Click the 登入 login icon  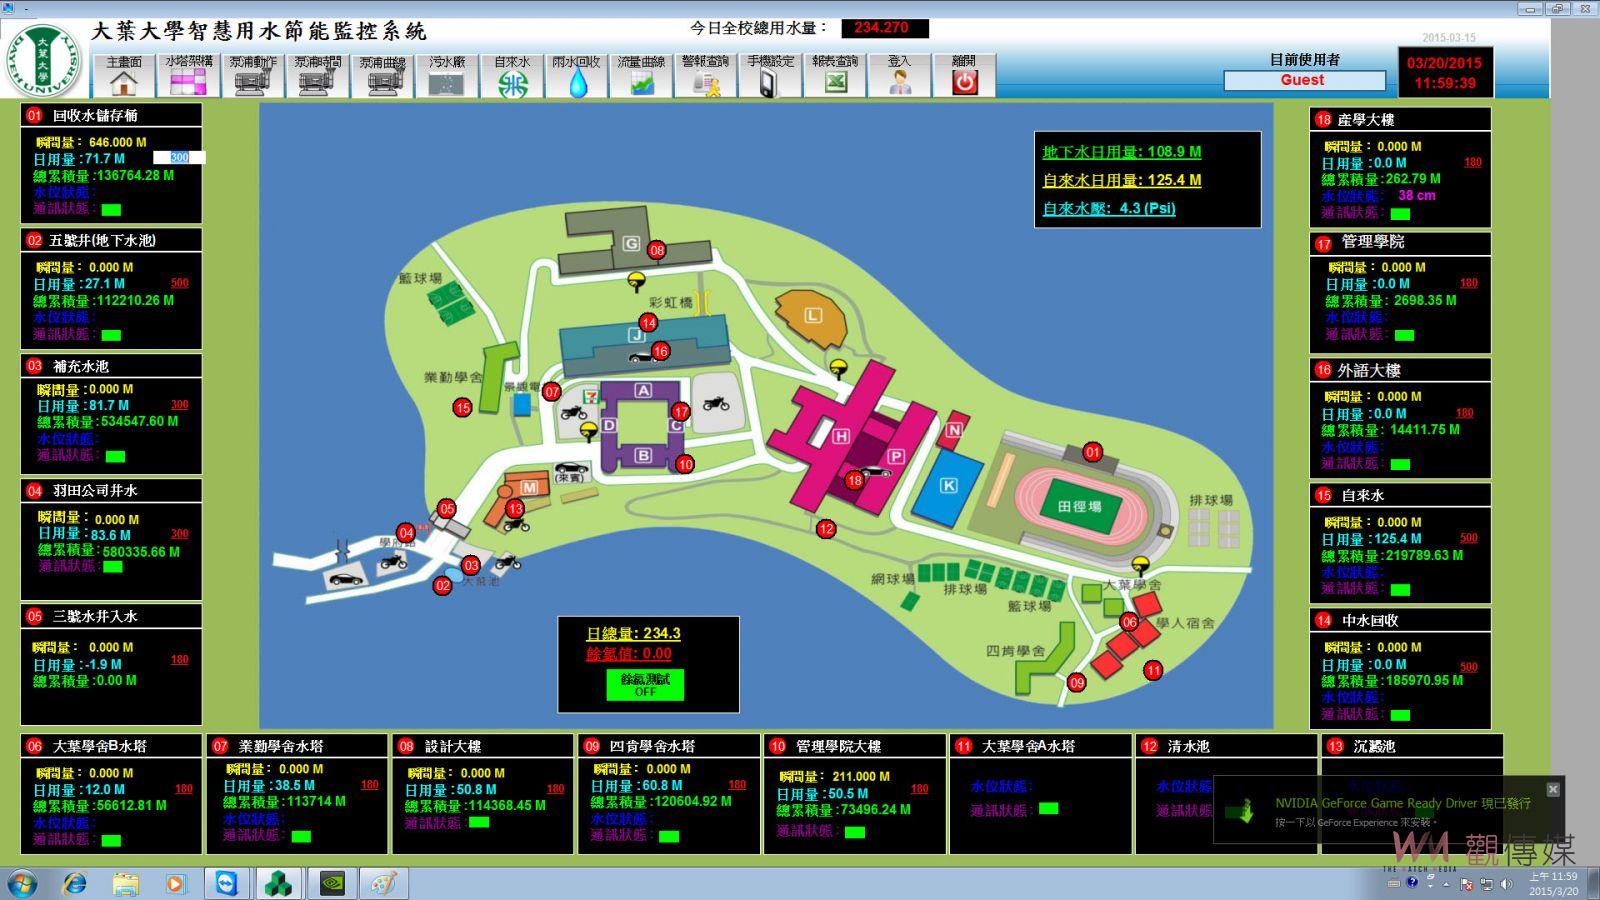tap(900, 75)
